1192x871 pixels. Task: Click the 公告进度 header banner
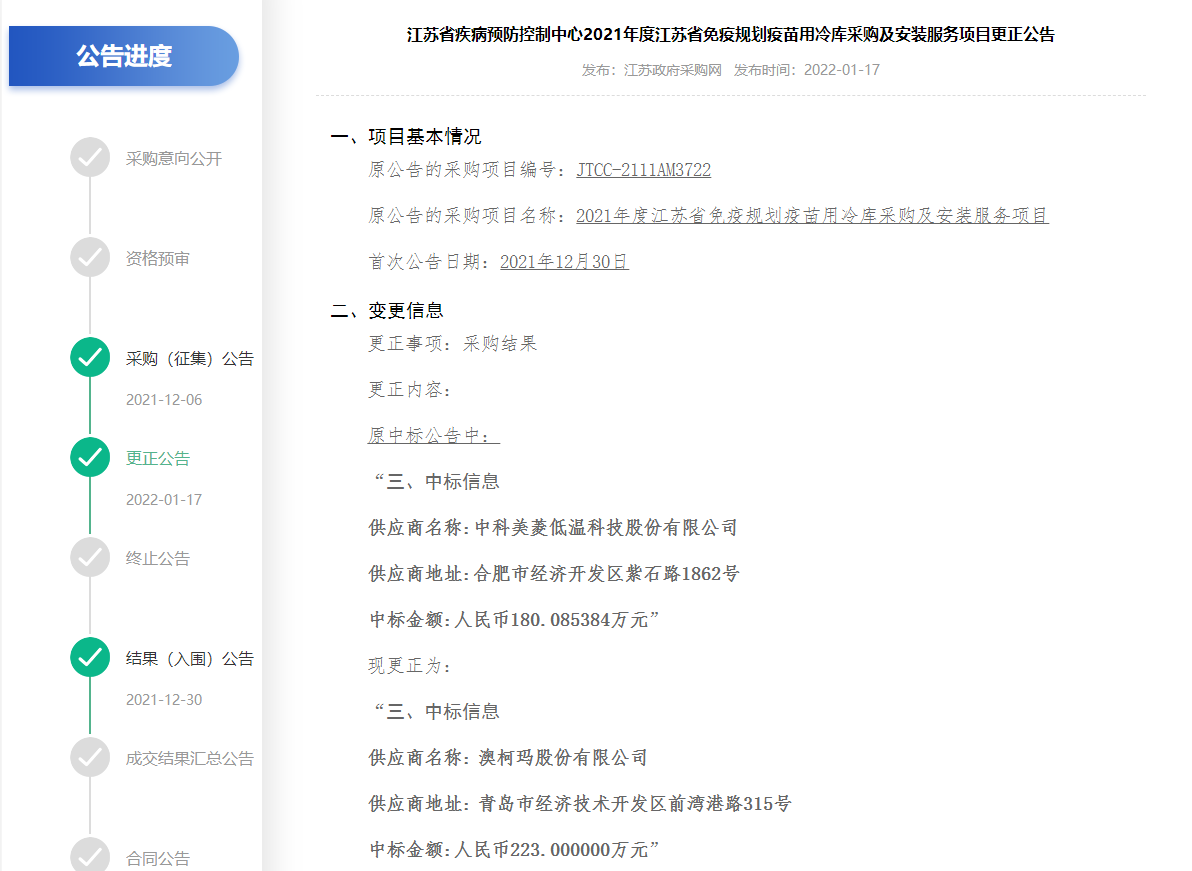tap(124, 56)
